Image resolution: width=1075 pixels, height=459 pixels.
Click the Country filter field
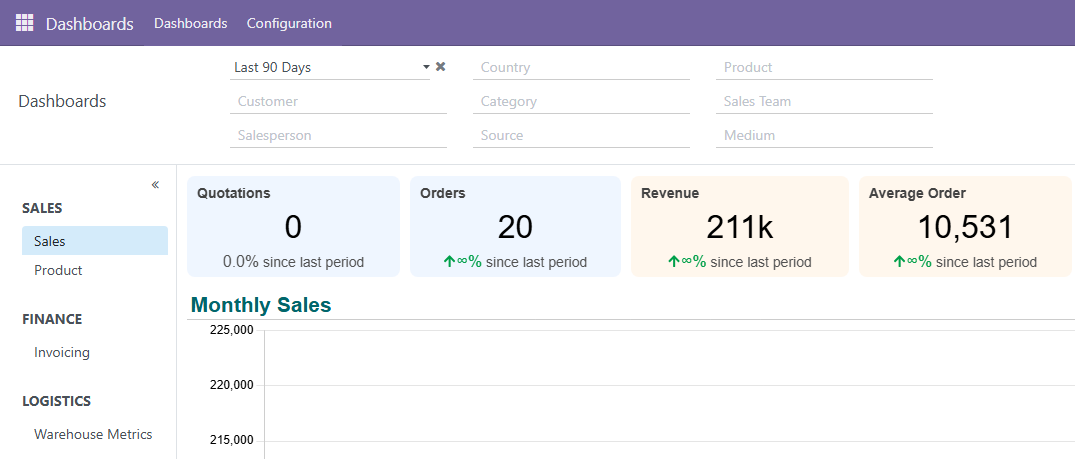pyautogui.click(x=581, y=68)
